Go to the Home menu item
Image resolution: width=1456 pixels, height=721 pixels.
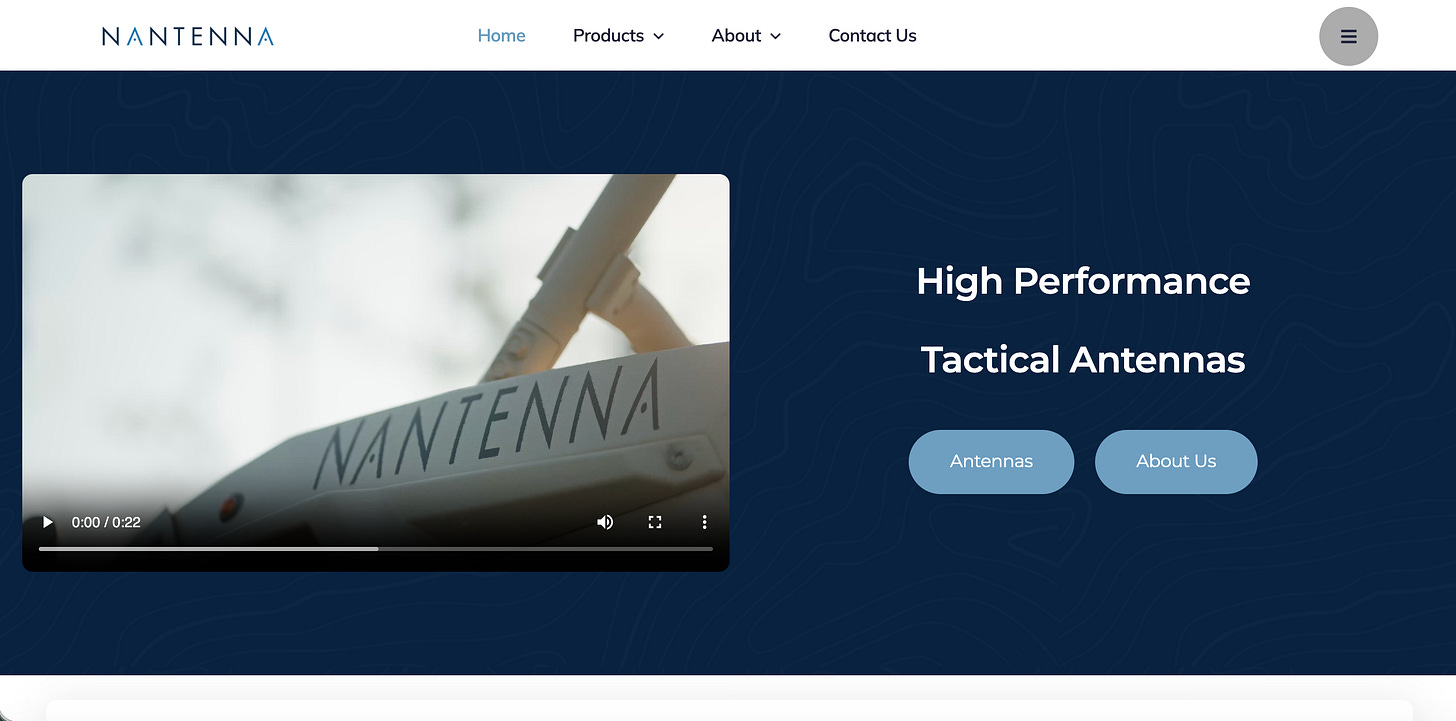pos(501,36)
